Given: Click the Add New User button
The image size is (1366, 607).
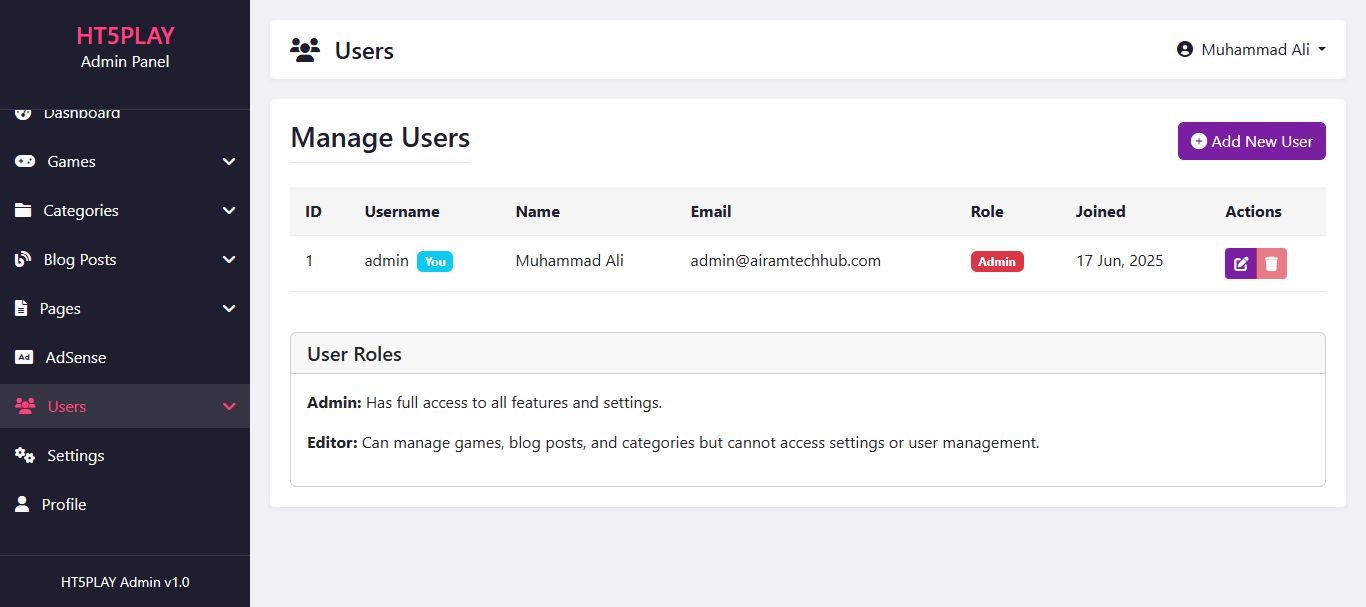Looking at the screenshot, I should pos(1252,141).
